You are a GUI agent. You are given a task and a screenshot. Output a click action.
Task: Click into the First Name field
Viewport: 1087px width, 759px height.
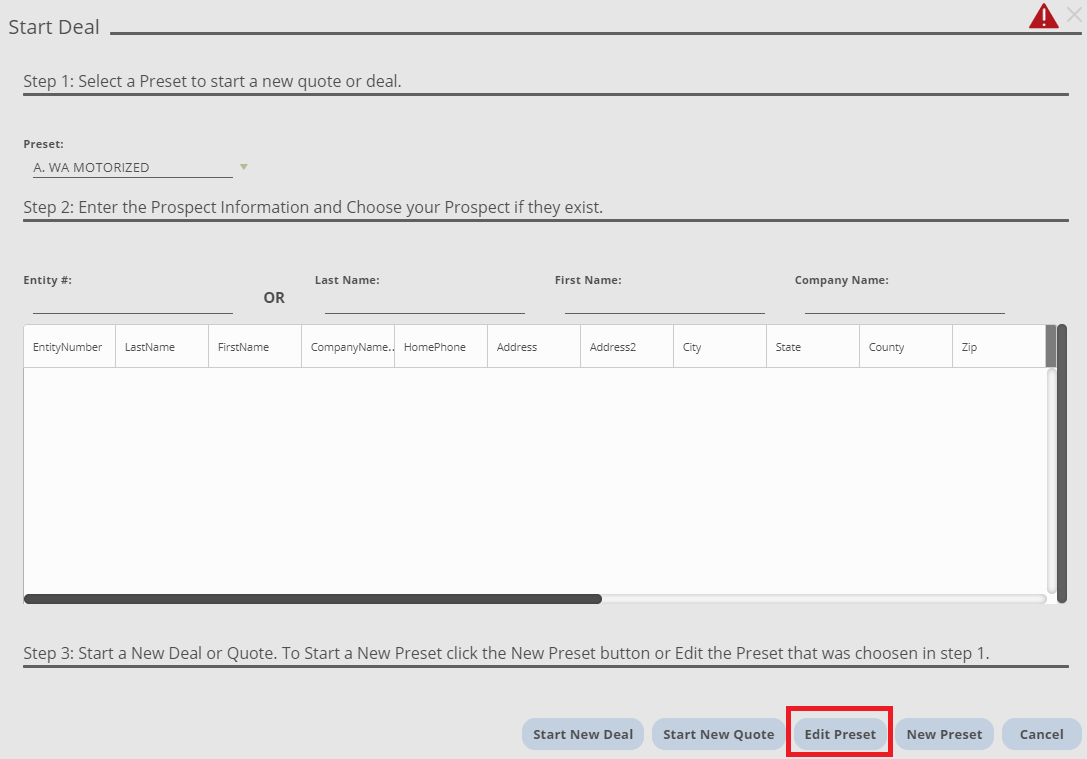pos(664,301)
